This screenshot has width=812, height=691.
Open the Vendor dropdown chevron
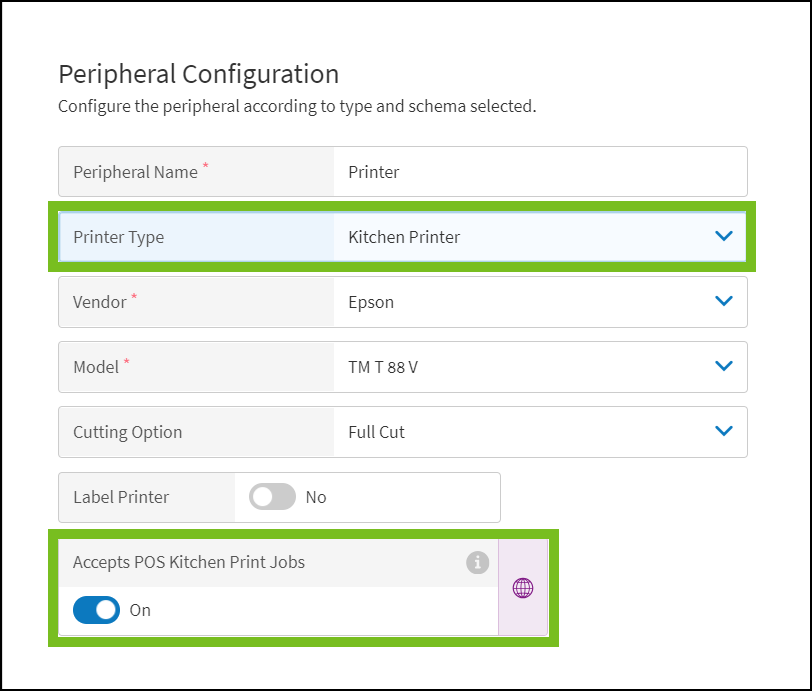[725, 301]
